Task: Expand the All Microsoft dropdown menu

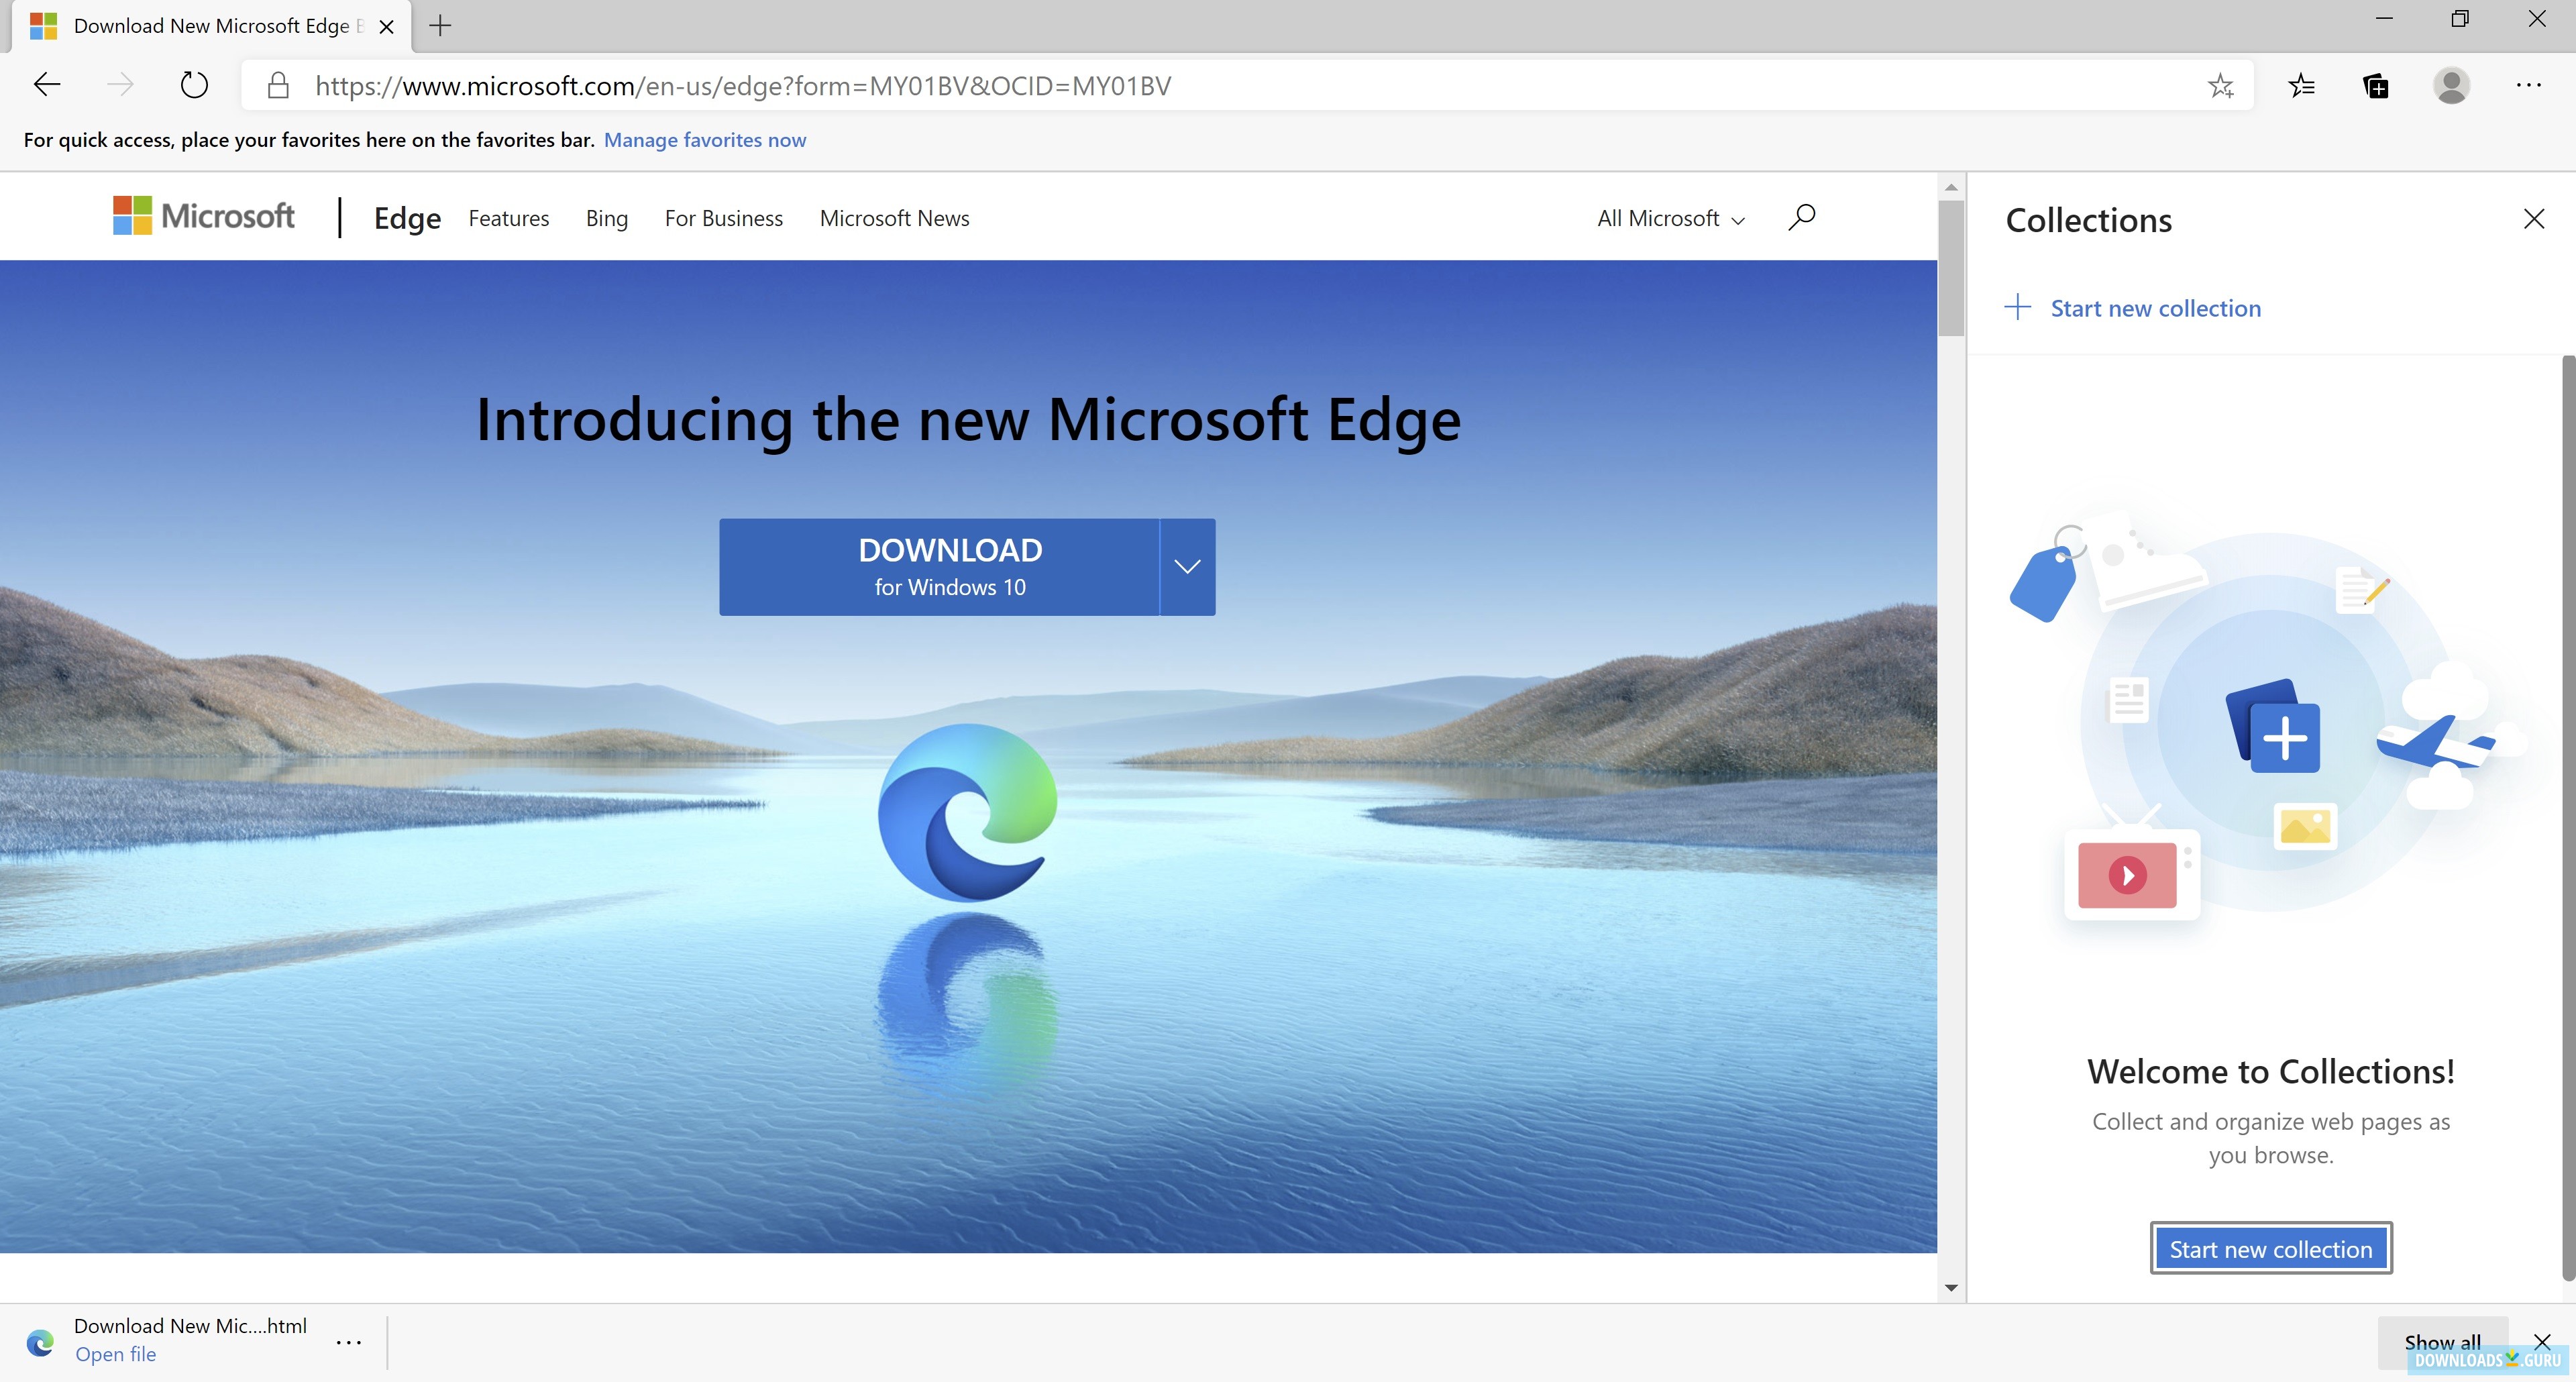Action: point(1670,218)
